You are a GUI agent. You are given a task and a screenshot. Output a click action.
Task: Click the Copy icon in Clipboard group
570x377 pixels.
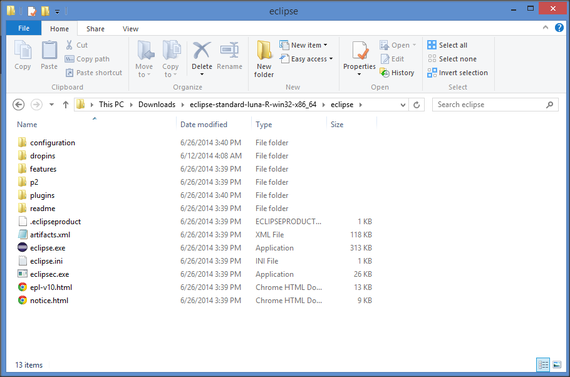[x=23, y=50]
